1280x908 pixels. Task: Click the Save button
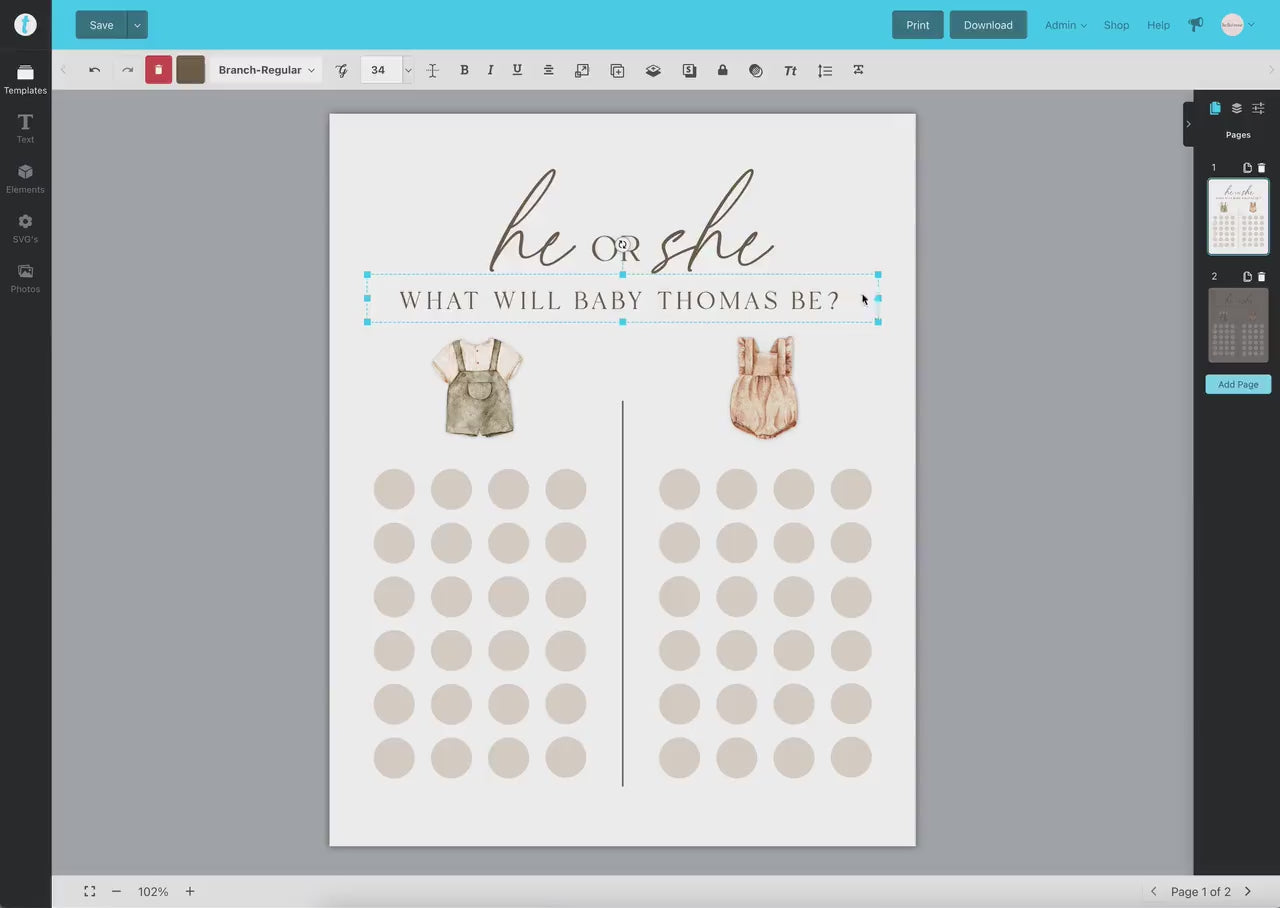click(x=101, y=25)
